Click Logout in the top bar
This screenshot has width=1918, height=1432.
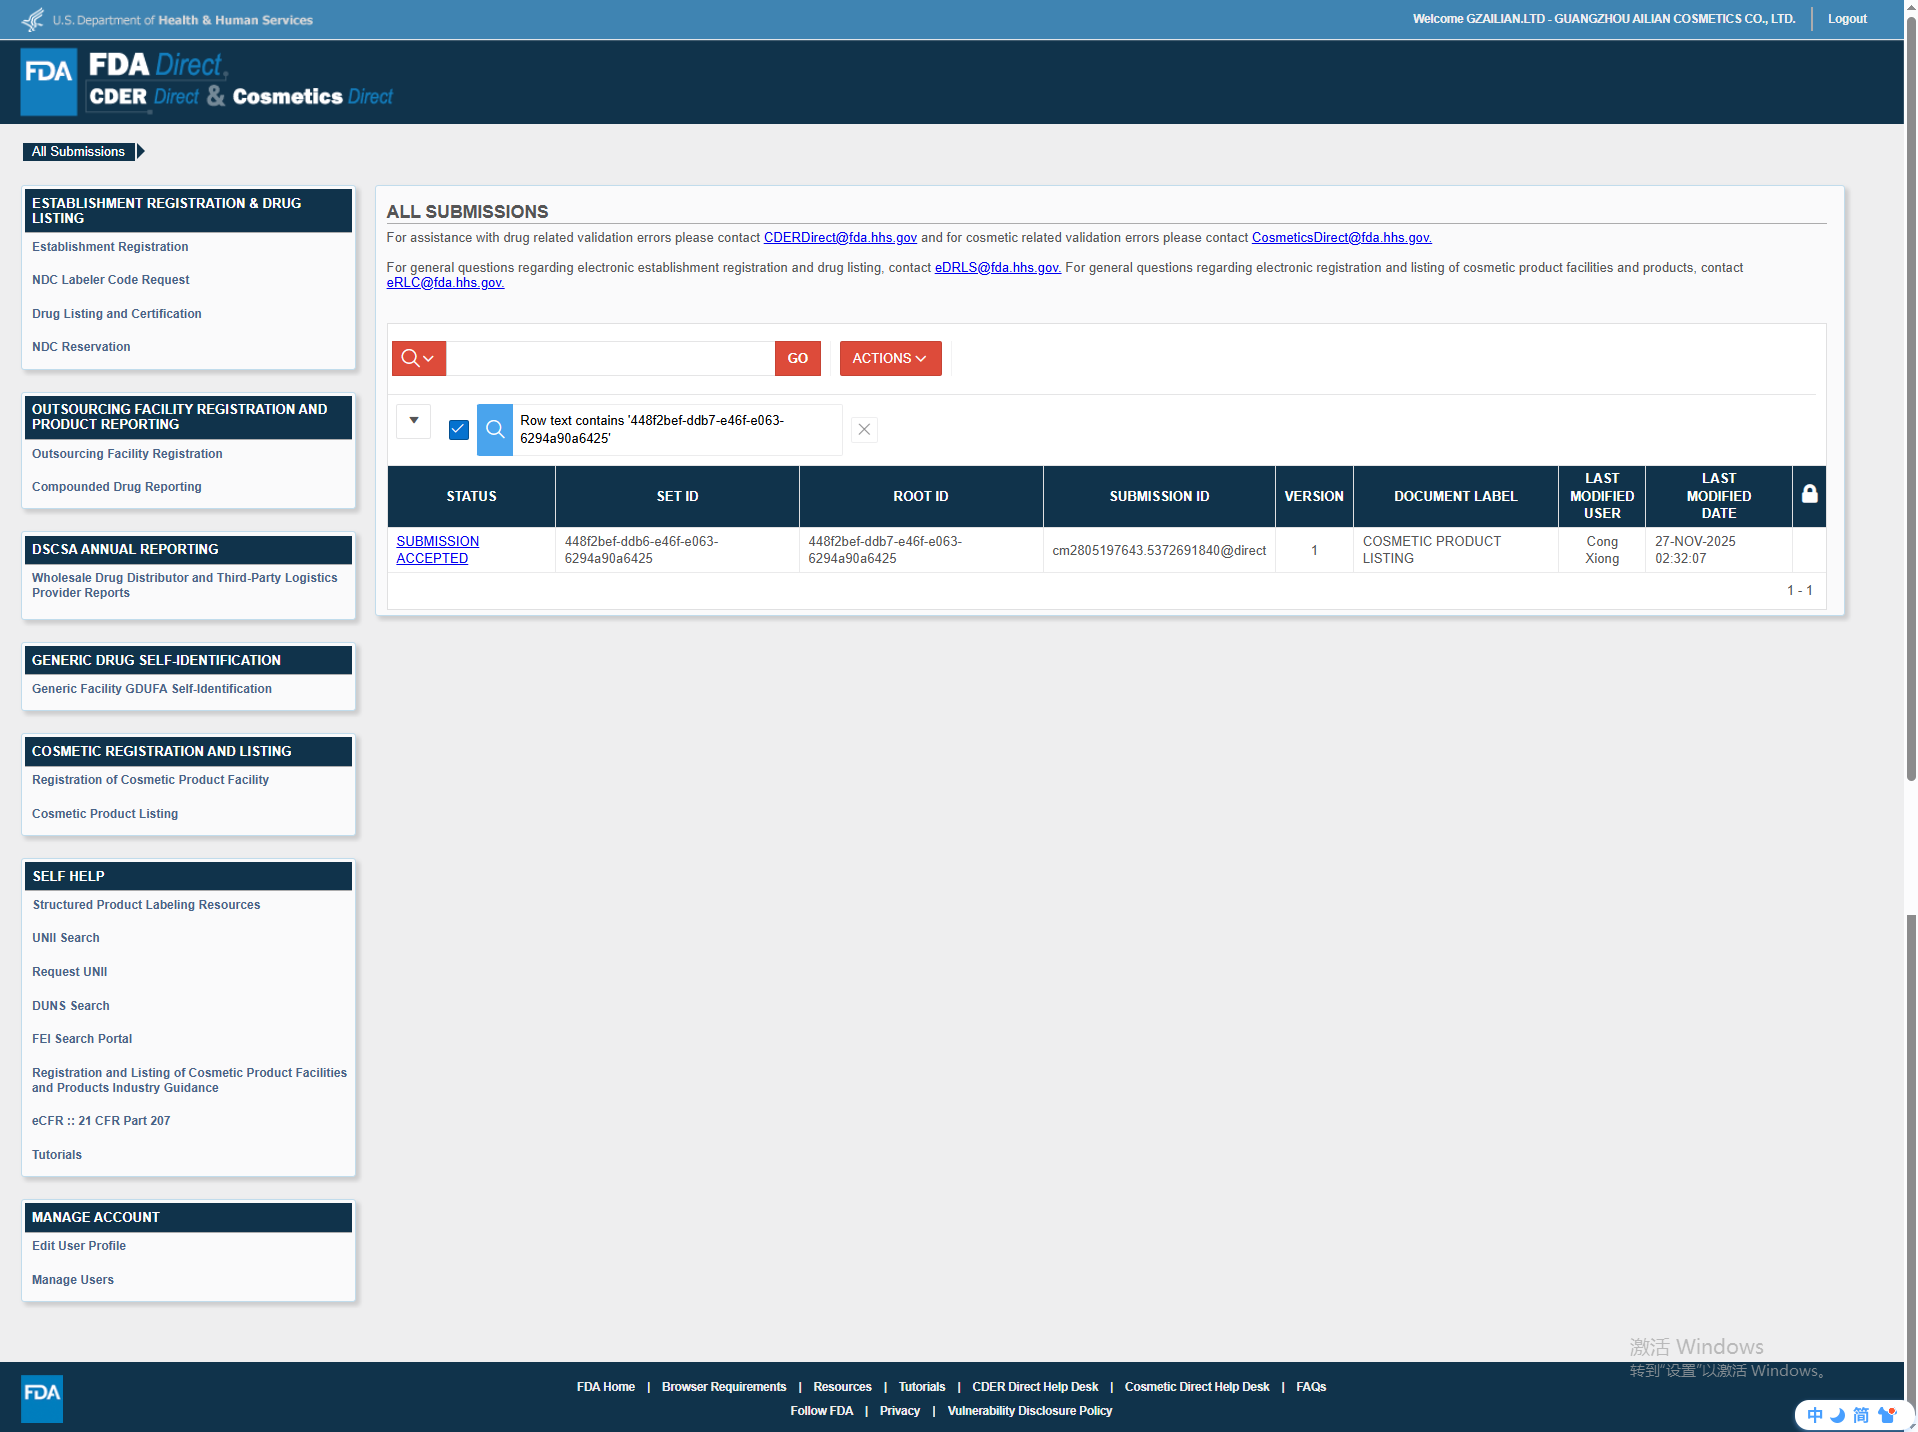pyautogui.click(x=1846, y=19)
